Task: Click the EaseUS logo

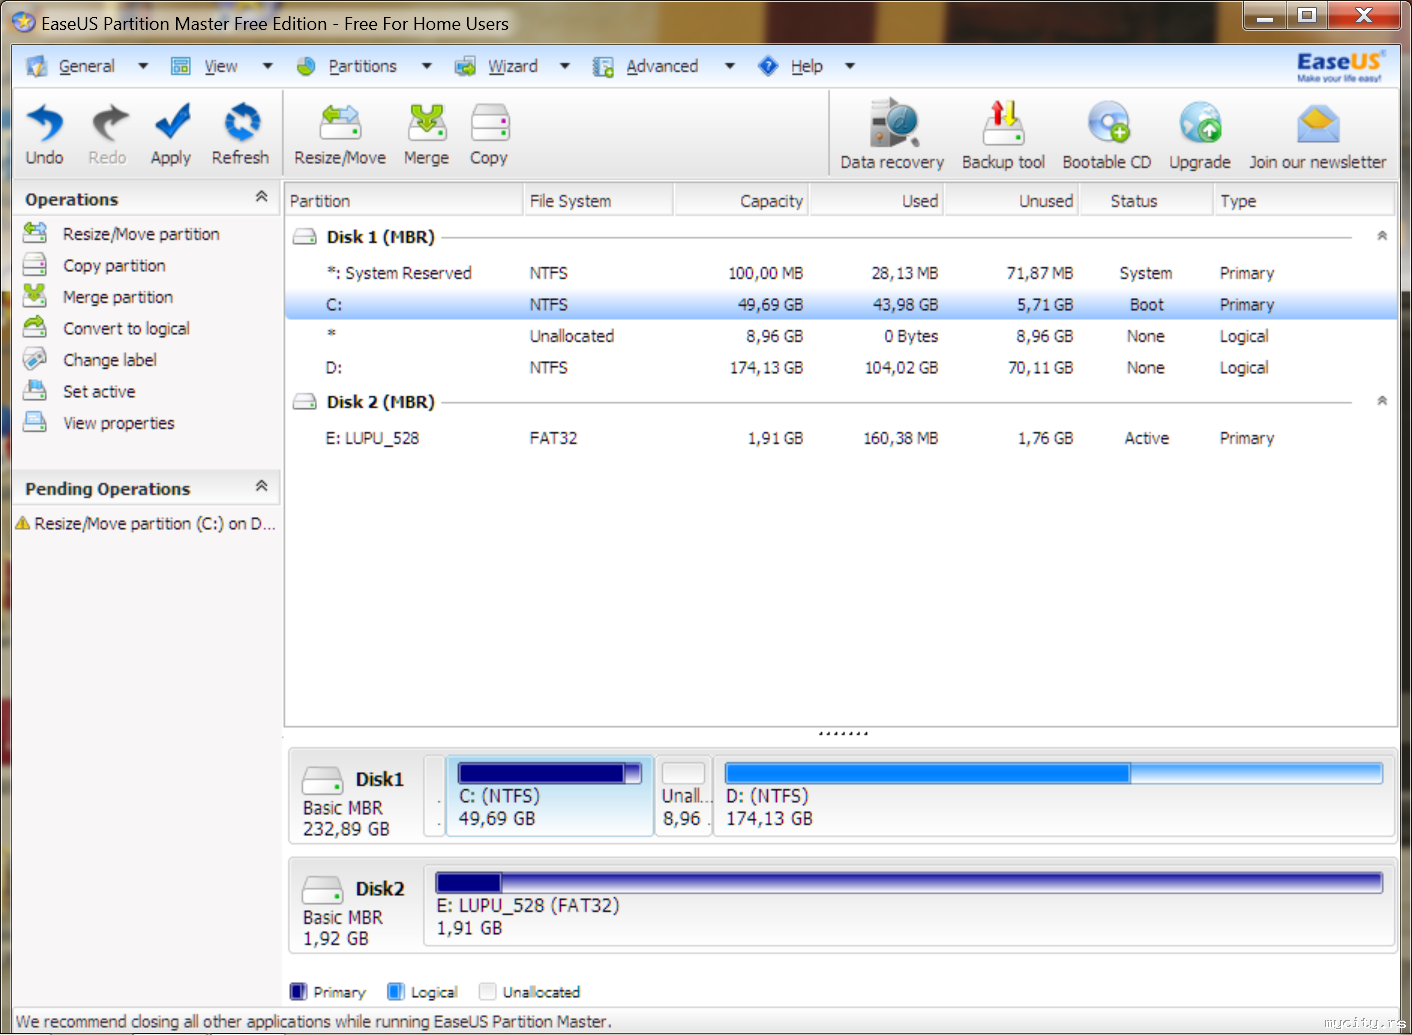Action: tap(1340, 66)
